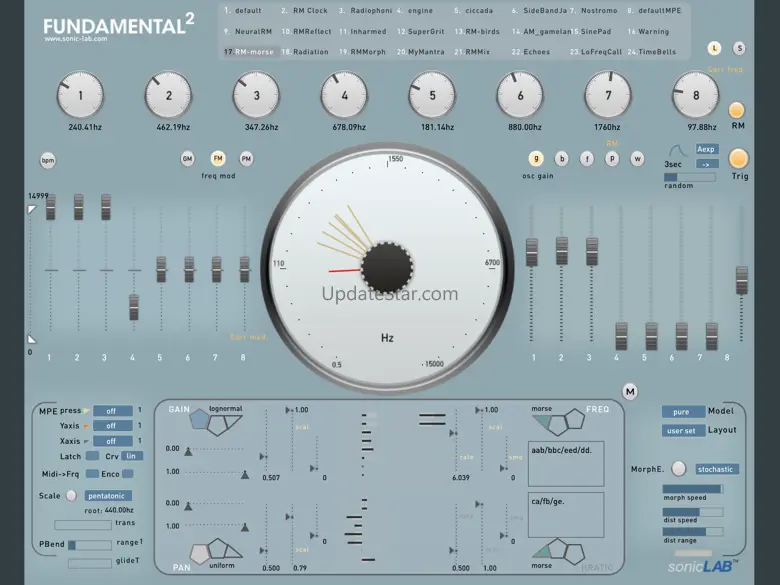Select preset 17. RM-morse
The width and height of the screenshot is (780, 585).
249,52
